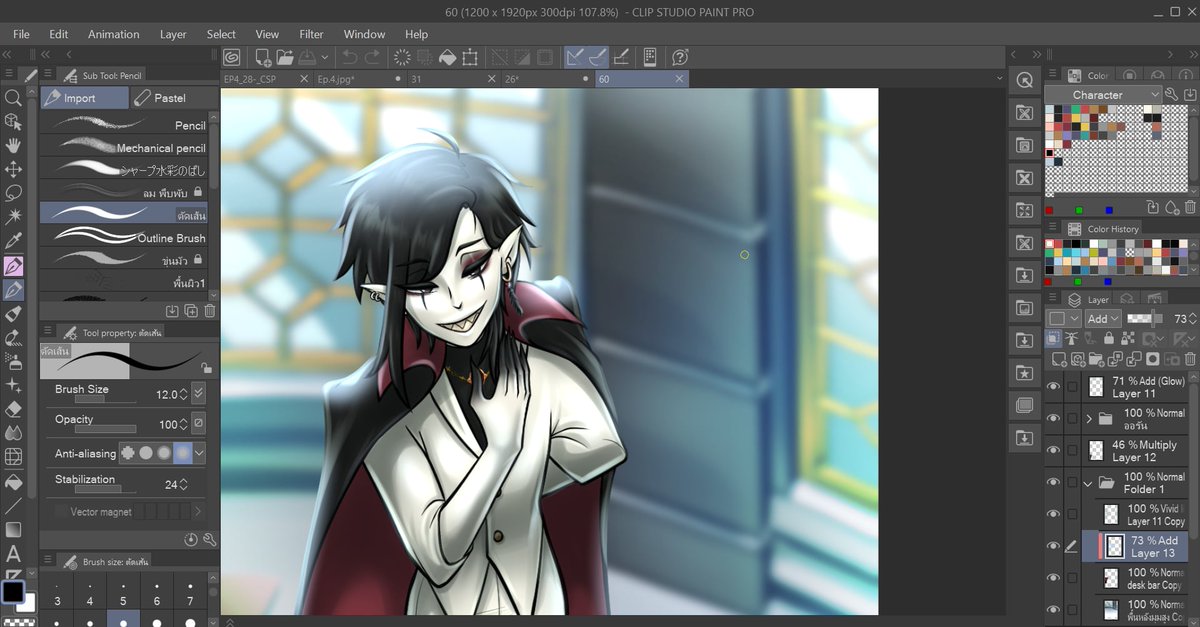This screenshot has width=1200, height=627.
Task: Open the Window menu
Action: pos(364,34)
